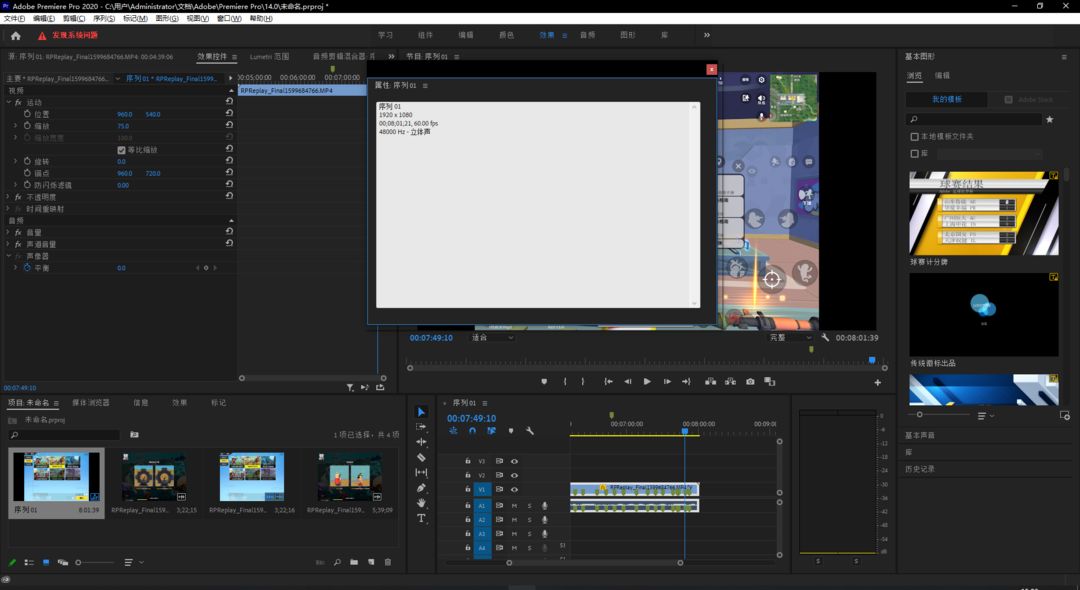Click the system compatibility warning
This screenshot has width=1080, height=590.
[x=68, y=35]
